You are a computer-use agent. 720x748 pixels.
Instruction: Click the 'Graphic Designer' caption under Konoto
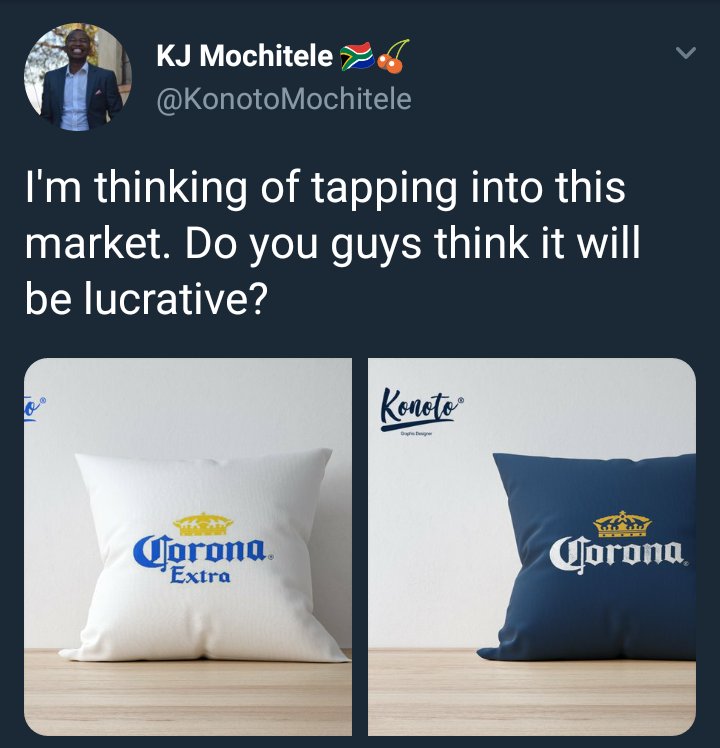pyautogui.click(x=416, y=434)
